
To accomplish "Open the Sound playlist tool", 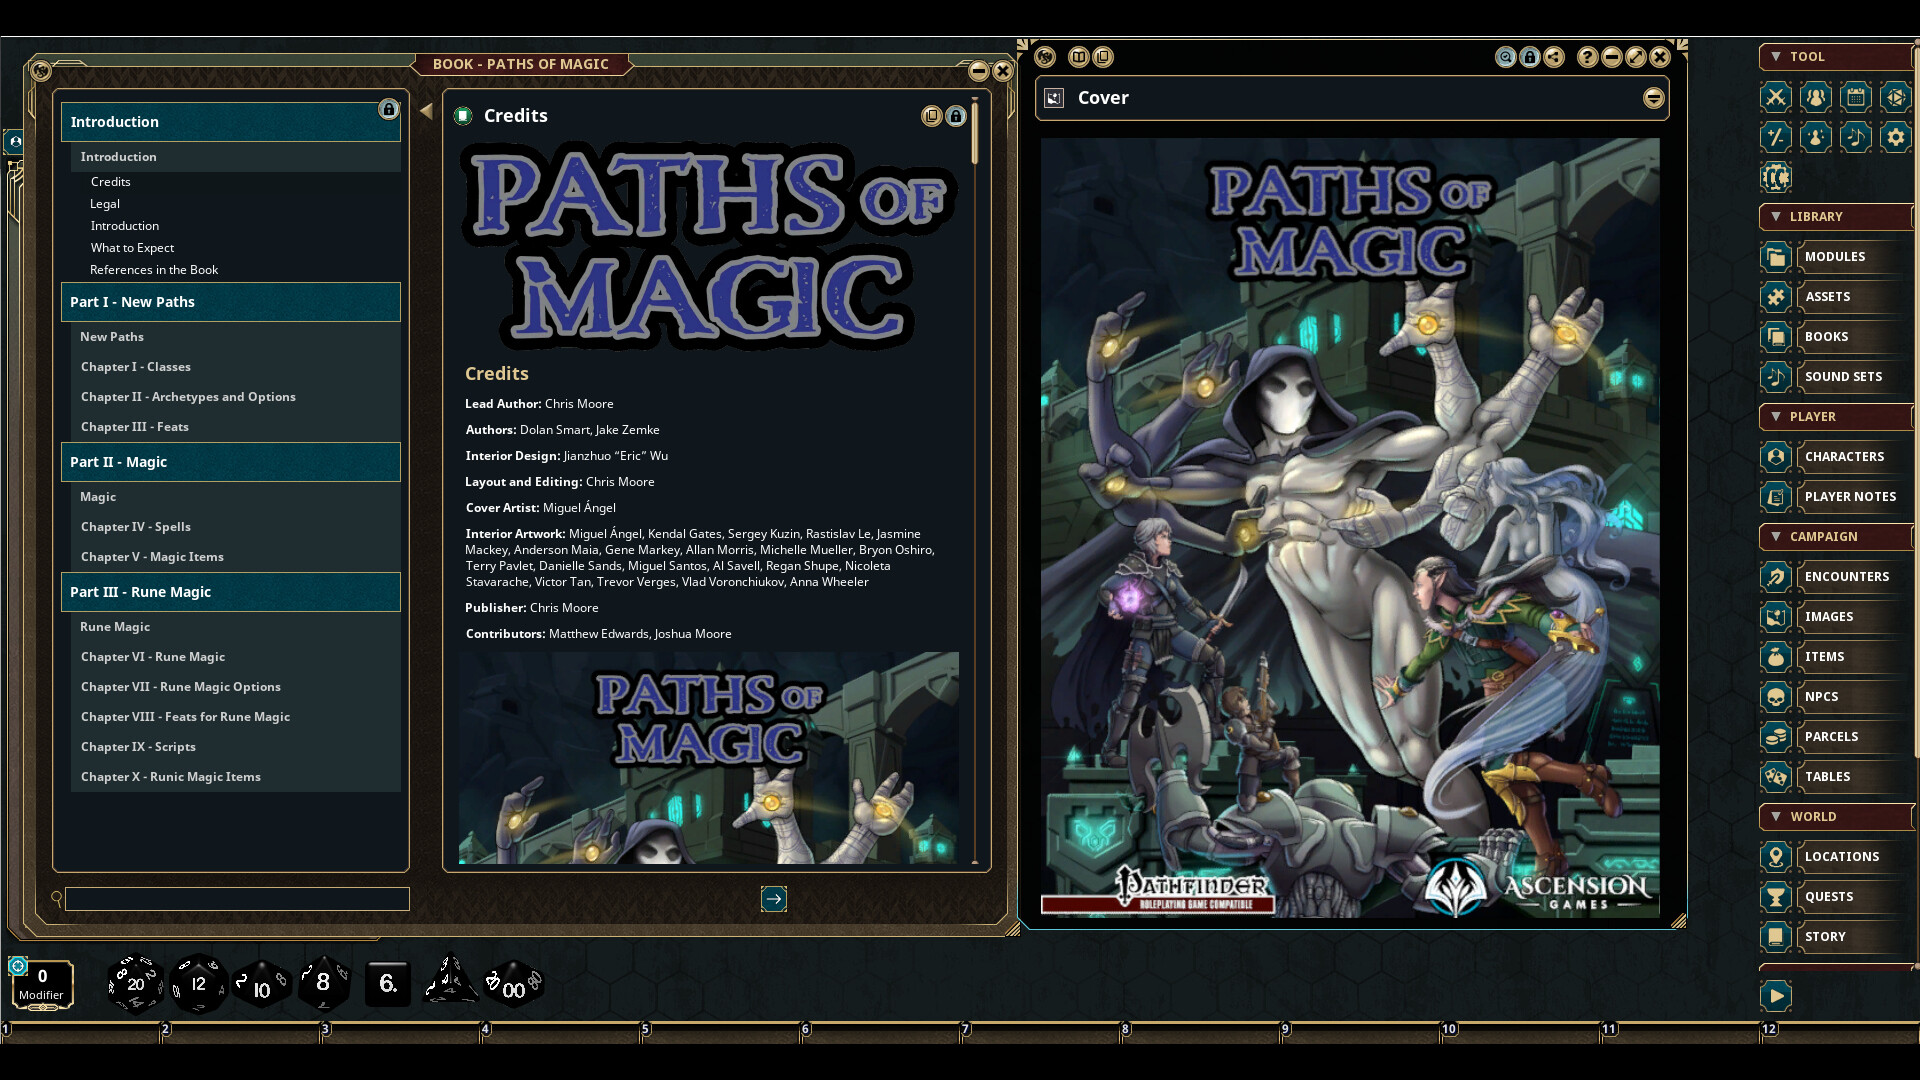I will (1856, 137).
